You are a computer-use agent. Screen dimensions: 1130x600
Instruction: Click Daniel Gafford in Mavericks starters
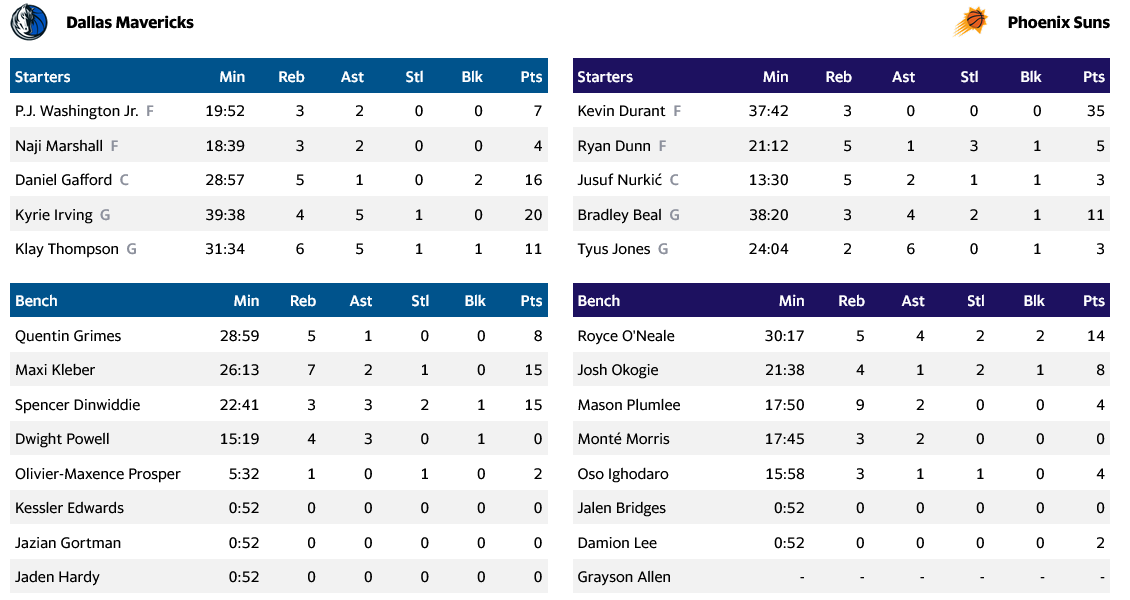63,180
